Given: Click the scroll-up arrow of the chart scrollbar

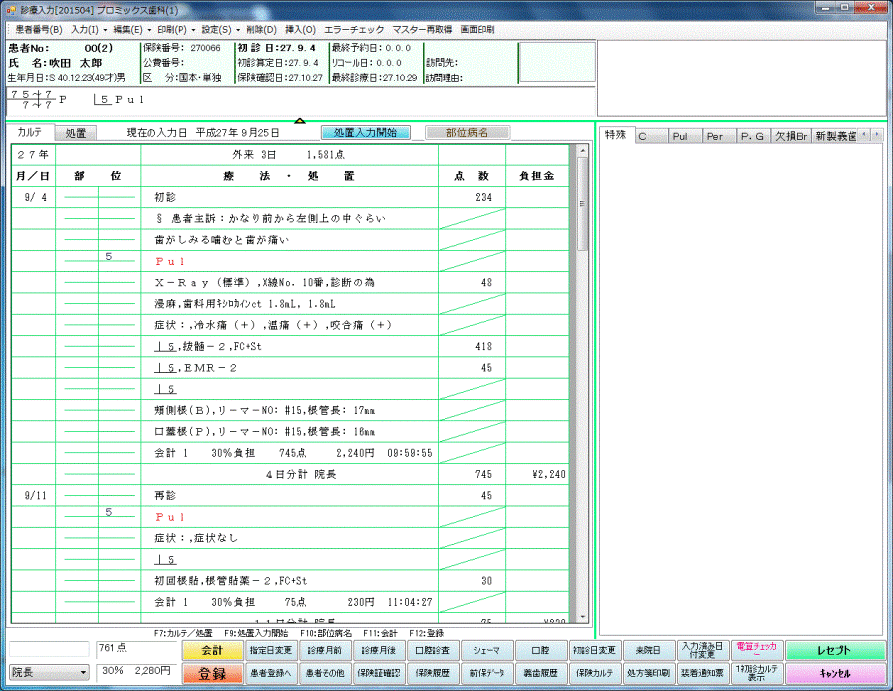Looking at the screenshot, I should click(x=583, y=151).
